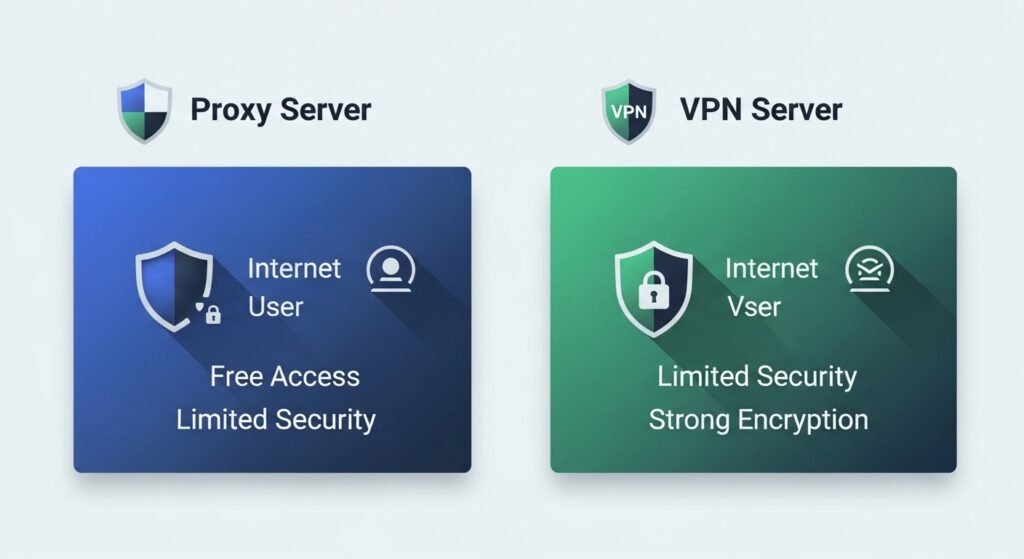This screenshot has height=559, width=1024.
Task: Click the User label in blue card
Action: point(275,306)
